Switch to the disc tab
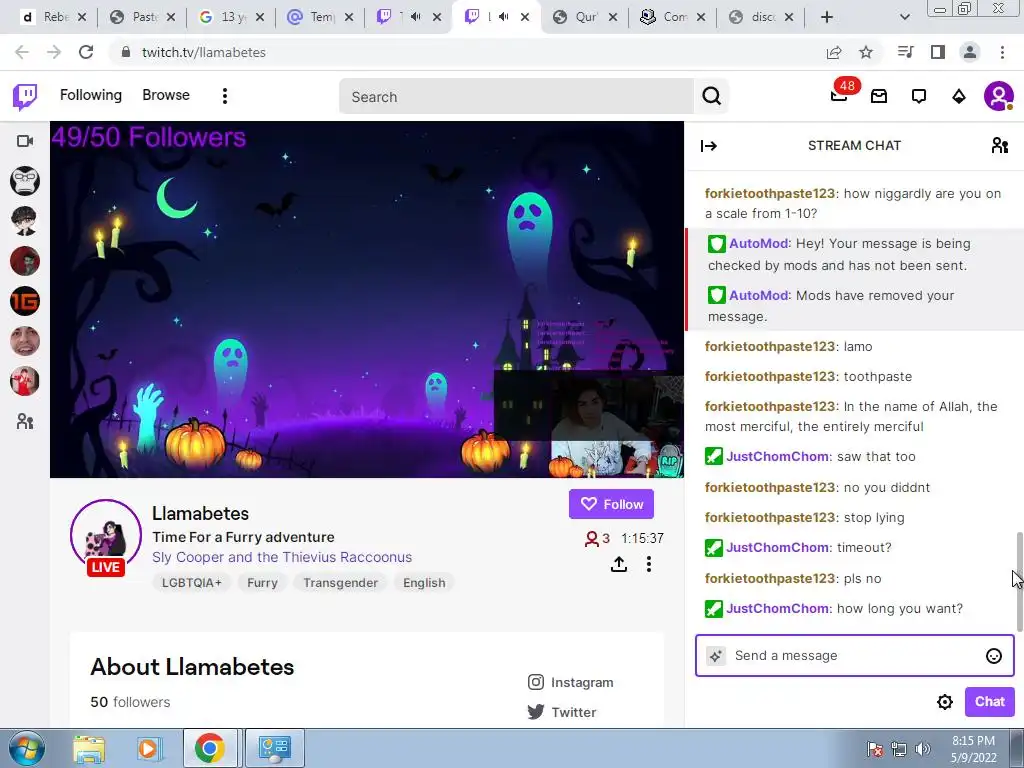The height and width of the screenshot is (768, 1024). (x=761, y=17)
